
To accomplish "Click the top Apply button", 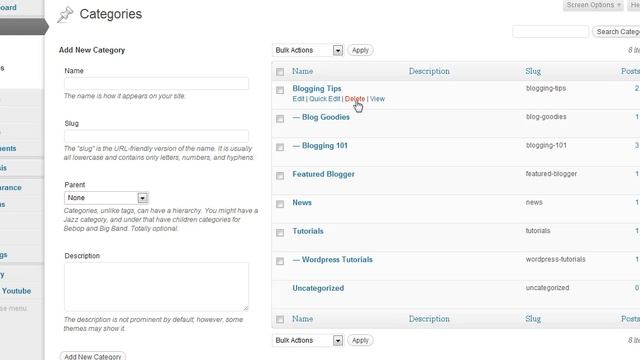I will (360, 50).
